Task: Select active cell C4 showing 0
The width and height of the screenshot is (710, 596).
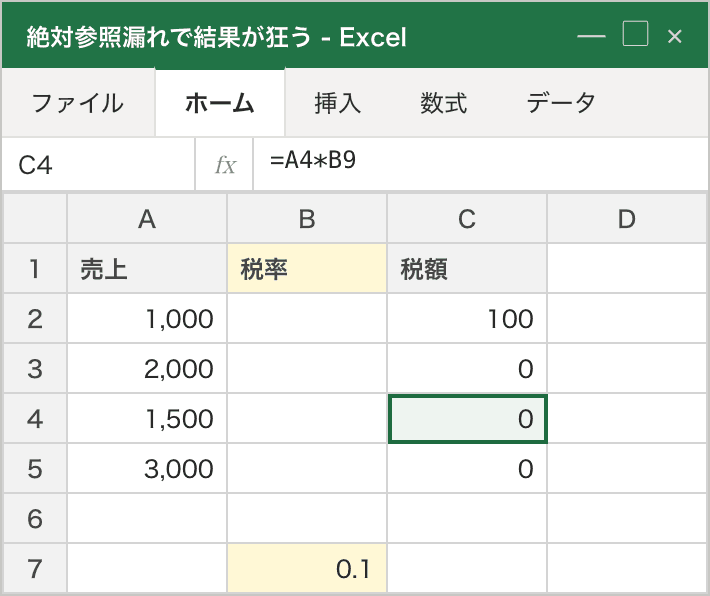Action: point(468,419)
